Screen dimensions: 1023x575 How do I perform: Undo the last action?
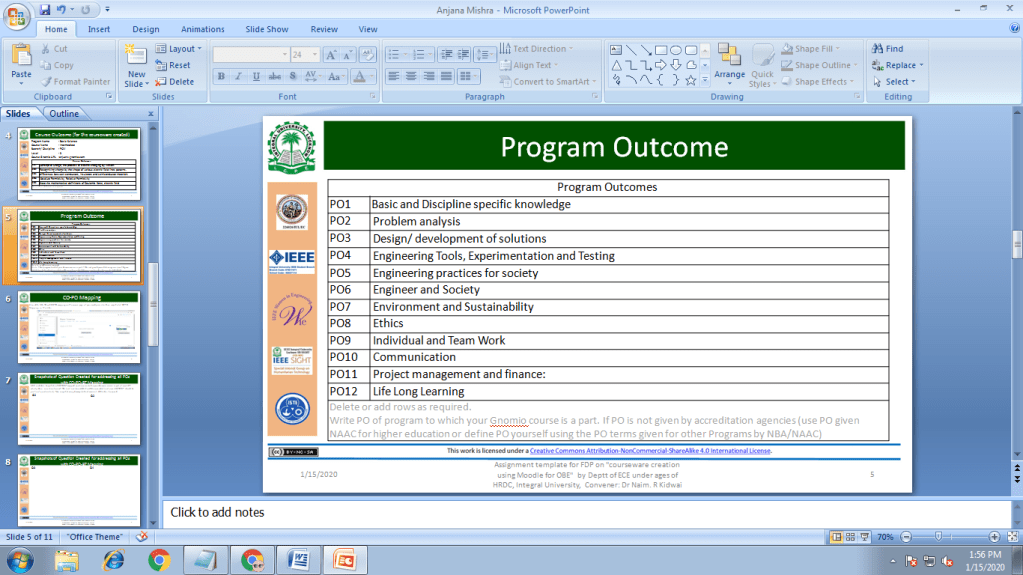(61, 10)
